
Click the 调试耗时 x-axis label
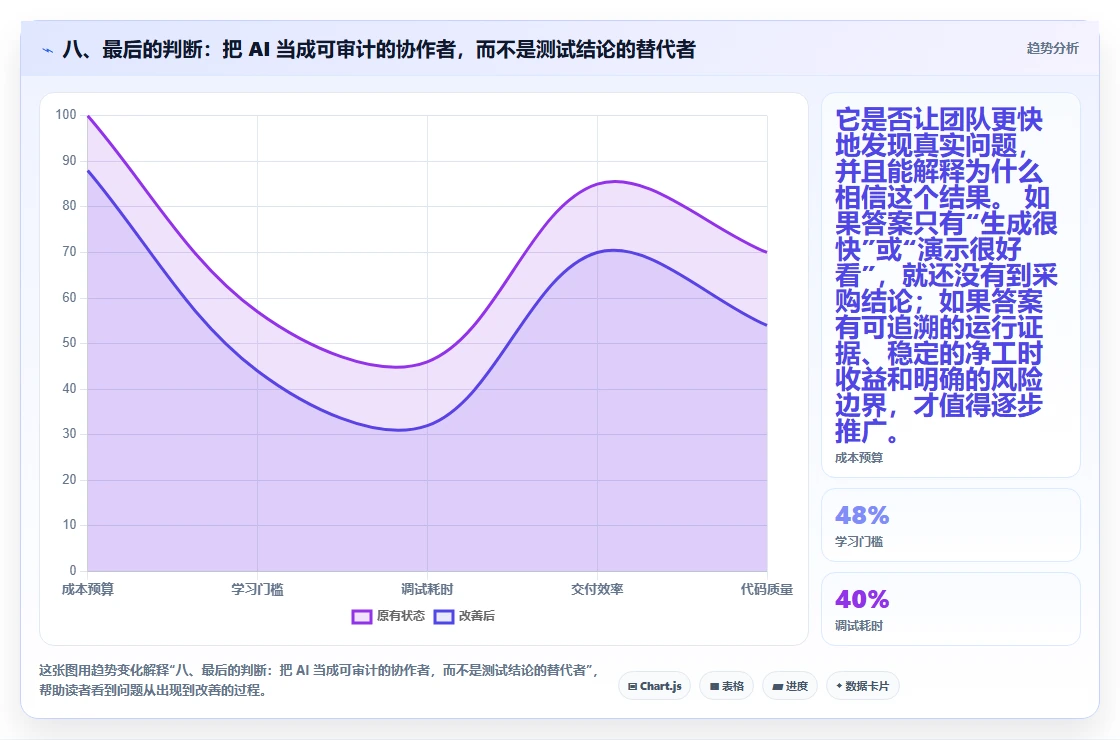coord(427,589)
